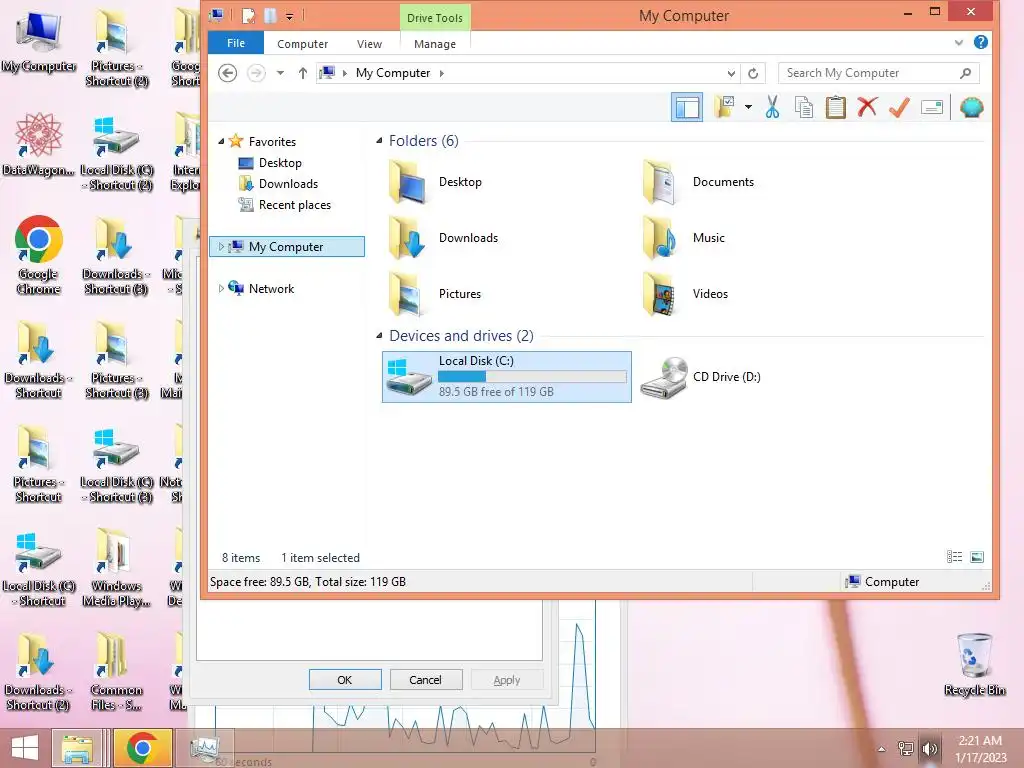Select the CD Drive (D:) icon
The height and width of the screenshot is (768, 1024).
[x=664, y=377]
